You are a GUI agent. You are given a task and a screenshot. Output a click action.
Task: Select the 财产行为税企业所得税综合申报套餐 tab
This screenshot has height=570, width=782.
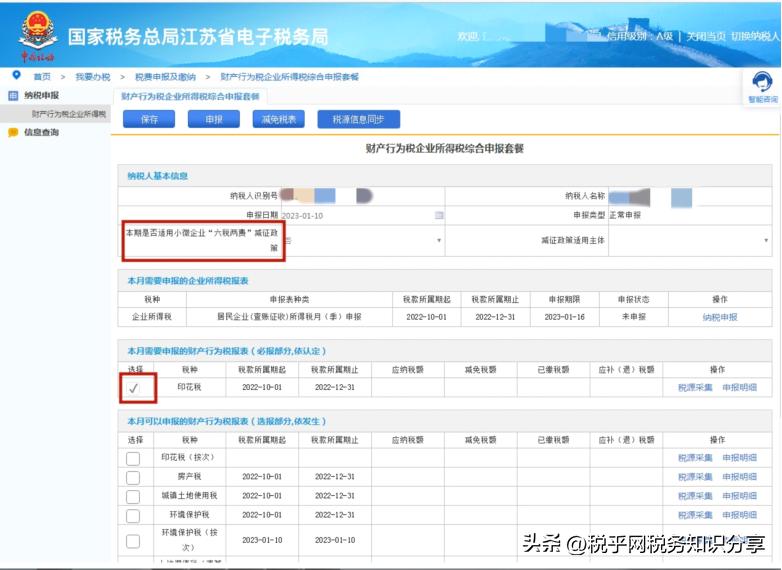(x=190, y=96)
